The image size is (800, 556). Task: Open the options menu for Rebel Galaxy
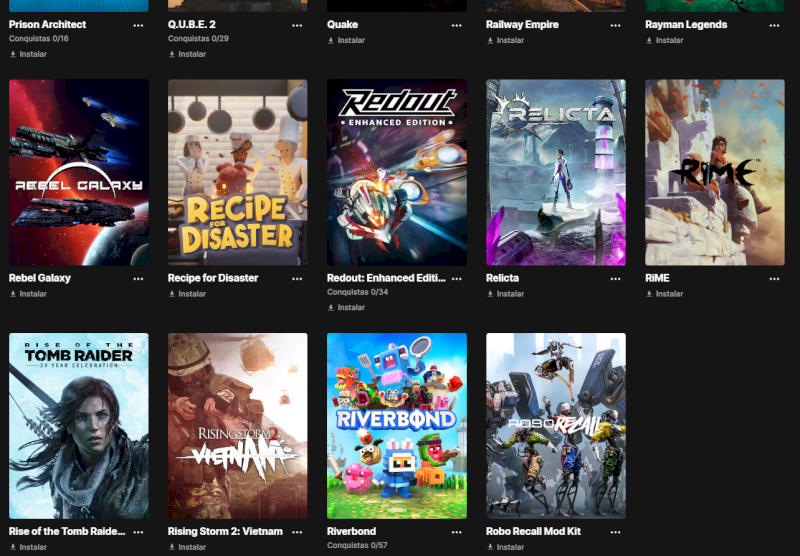click(x=138, y=279)
